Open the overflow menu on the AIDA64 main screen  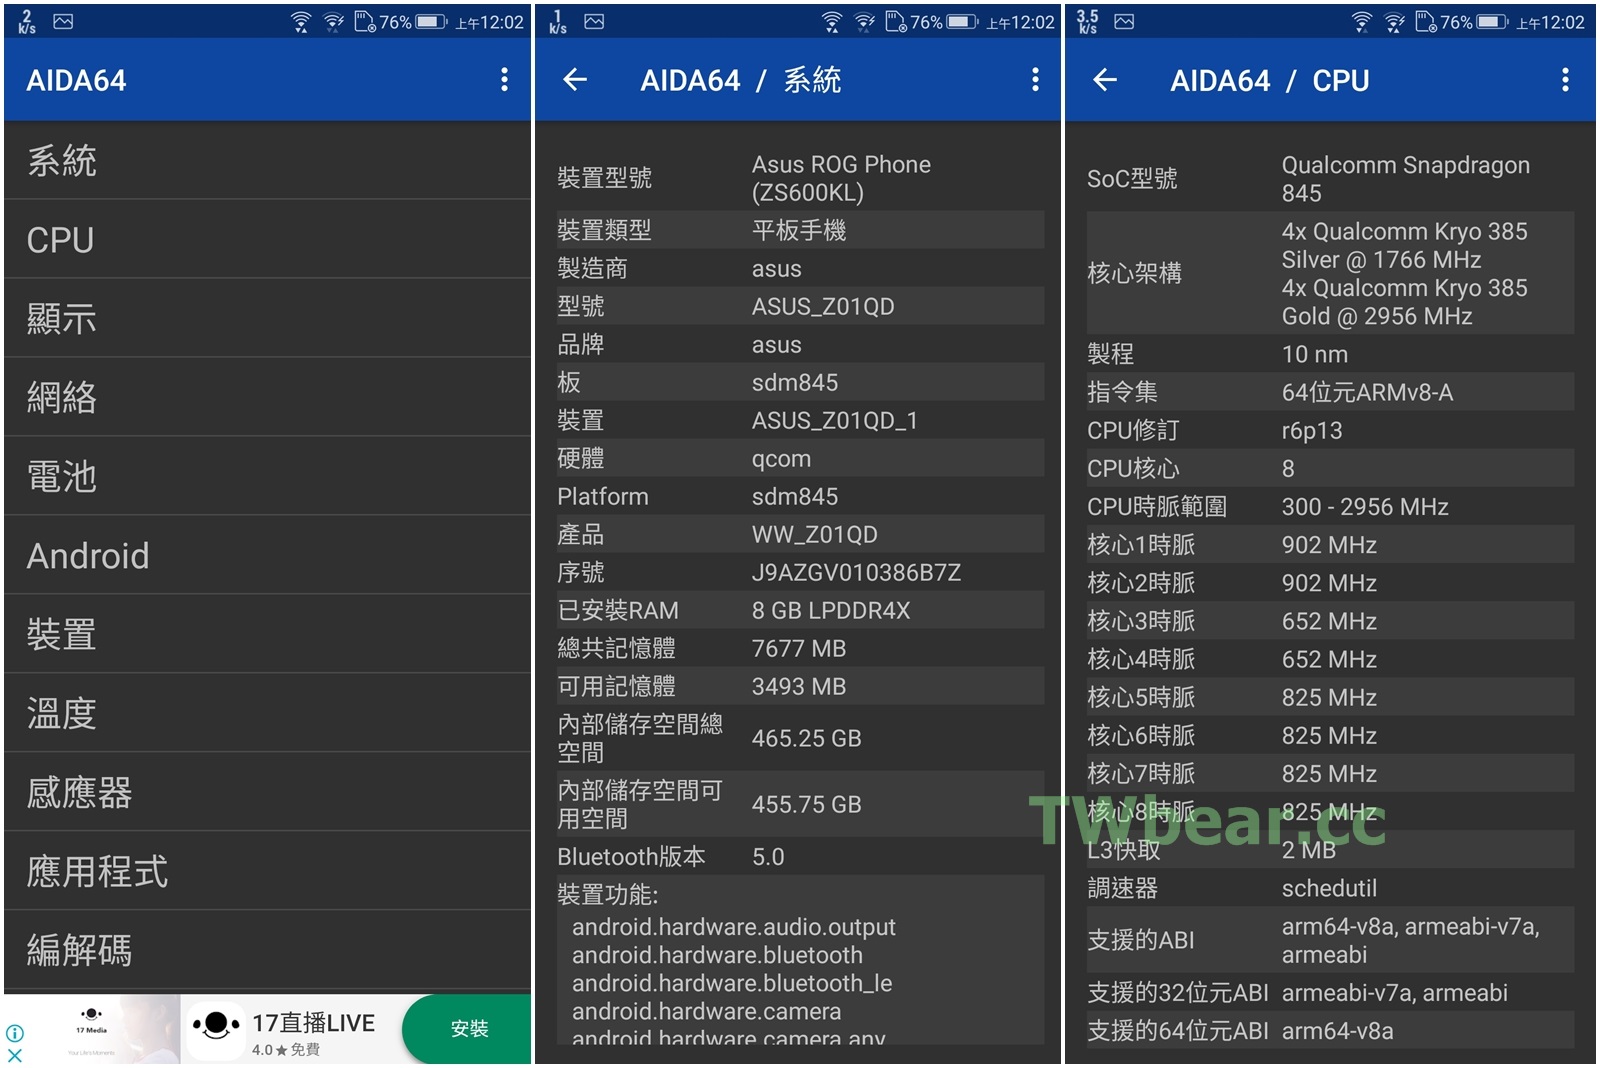504,80
